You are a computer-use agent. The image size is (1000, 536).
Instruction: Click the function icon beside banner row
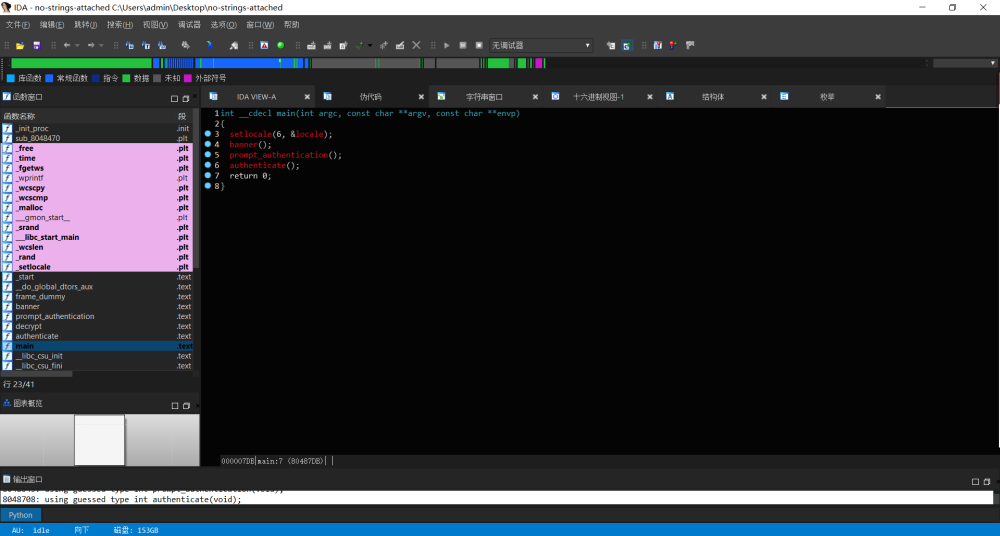point(7,306)
